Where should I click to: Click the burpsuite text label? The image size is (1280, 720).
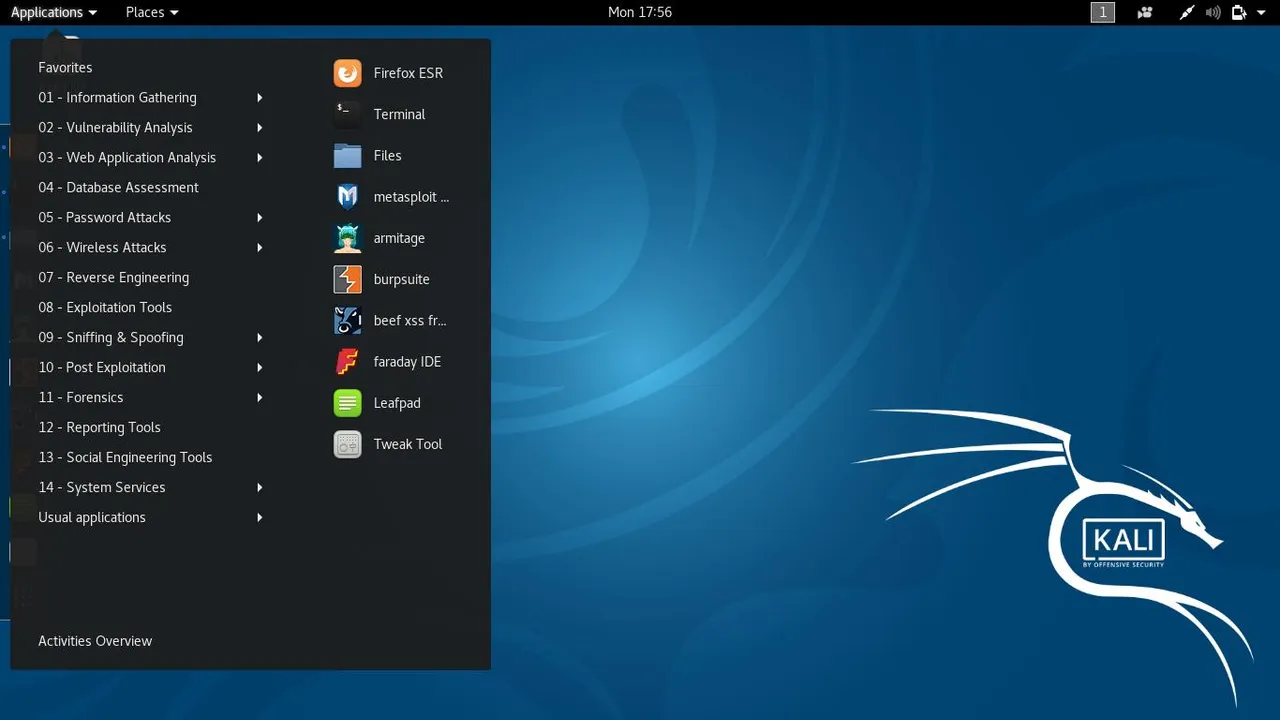[x=401, y=279]
